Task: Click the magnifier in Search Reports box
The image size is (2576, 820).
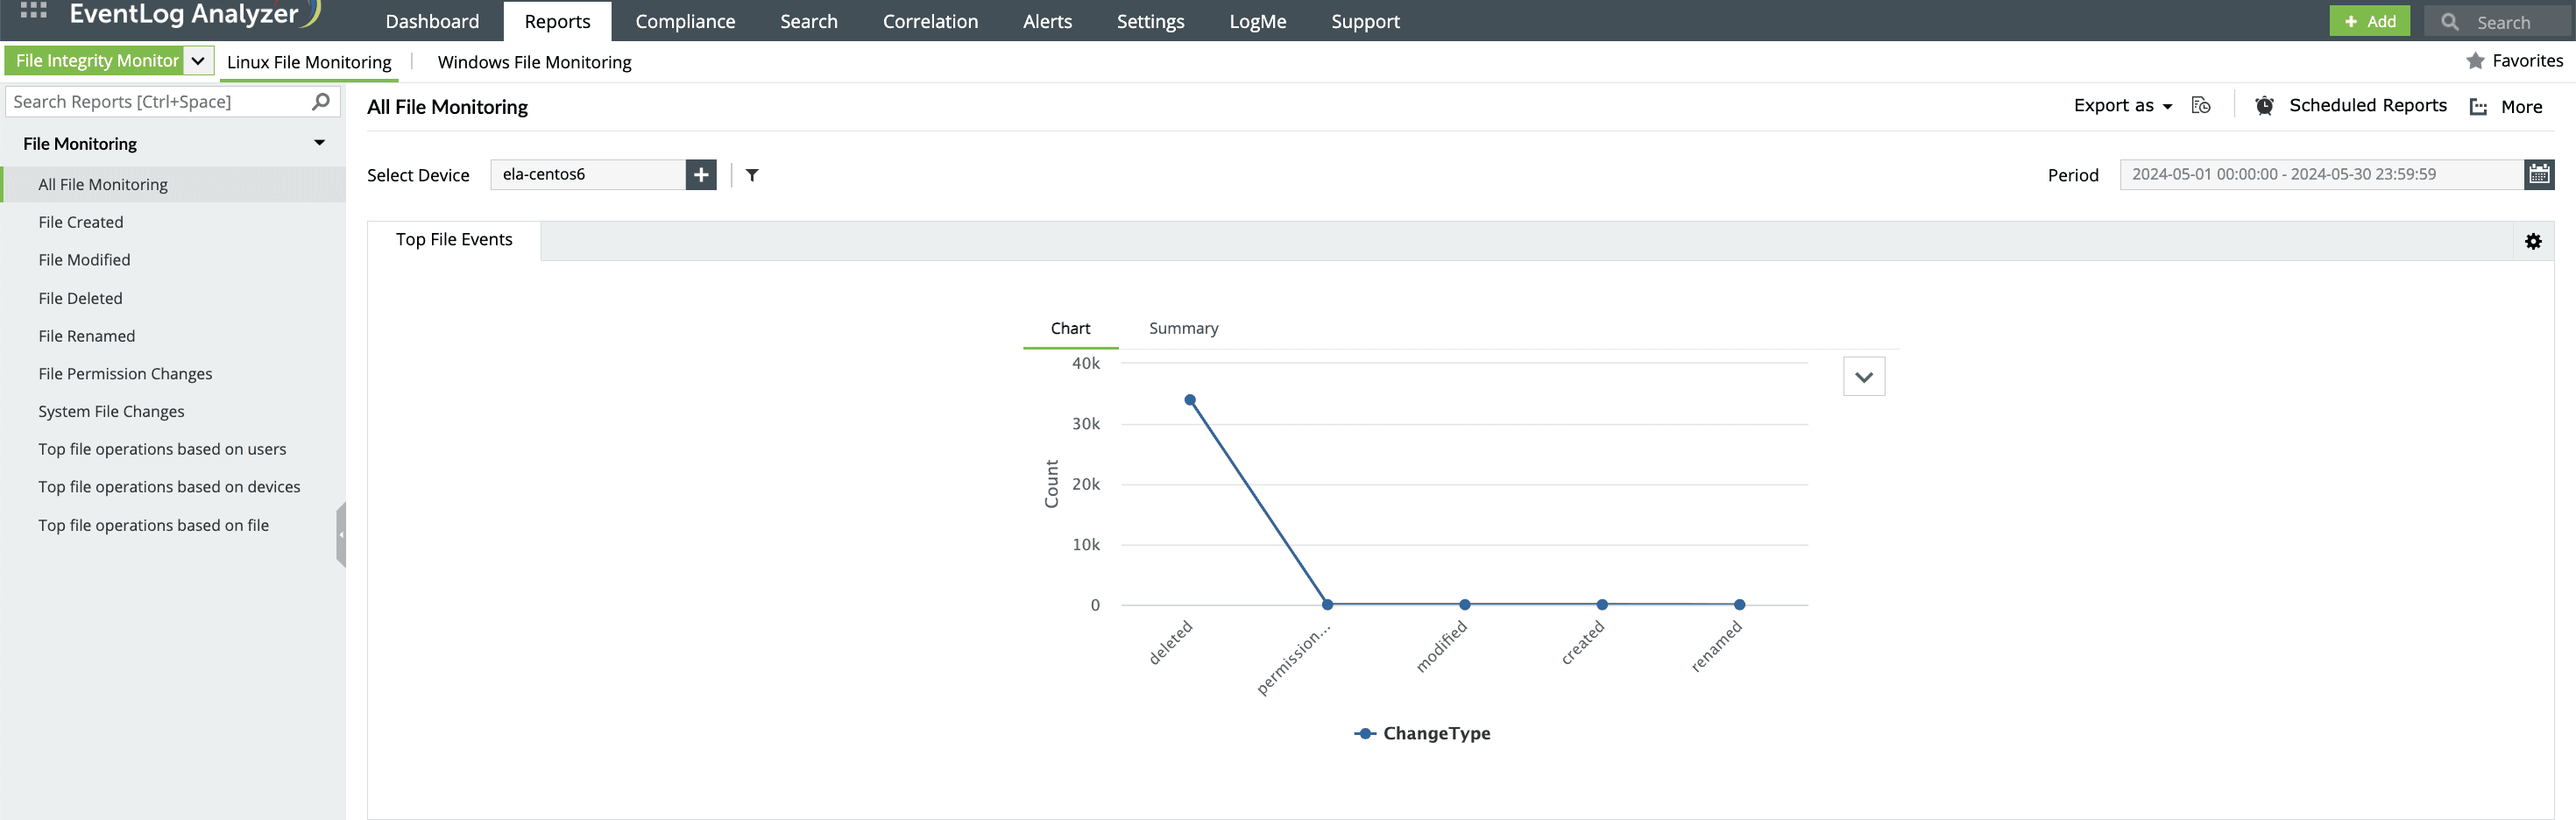Action: point(321,102)
